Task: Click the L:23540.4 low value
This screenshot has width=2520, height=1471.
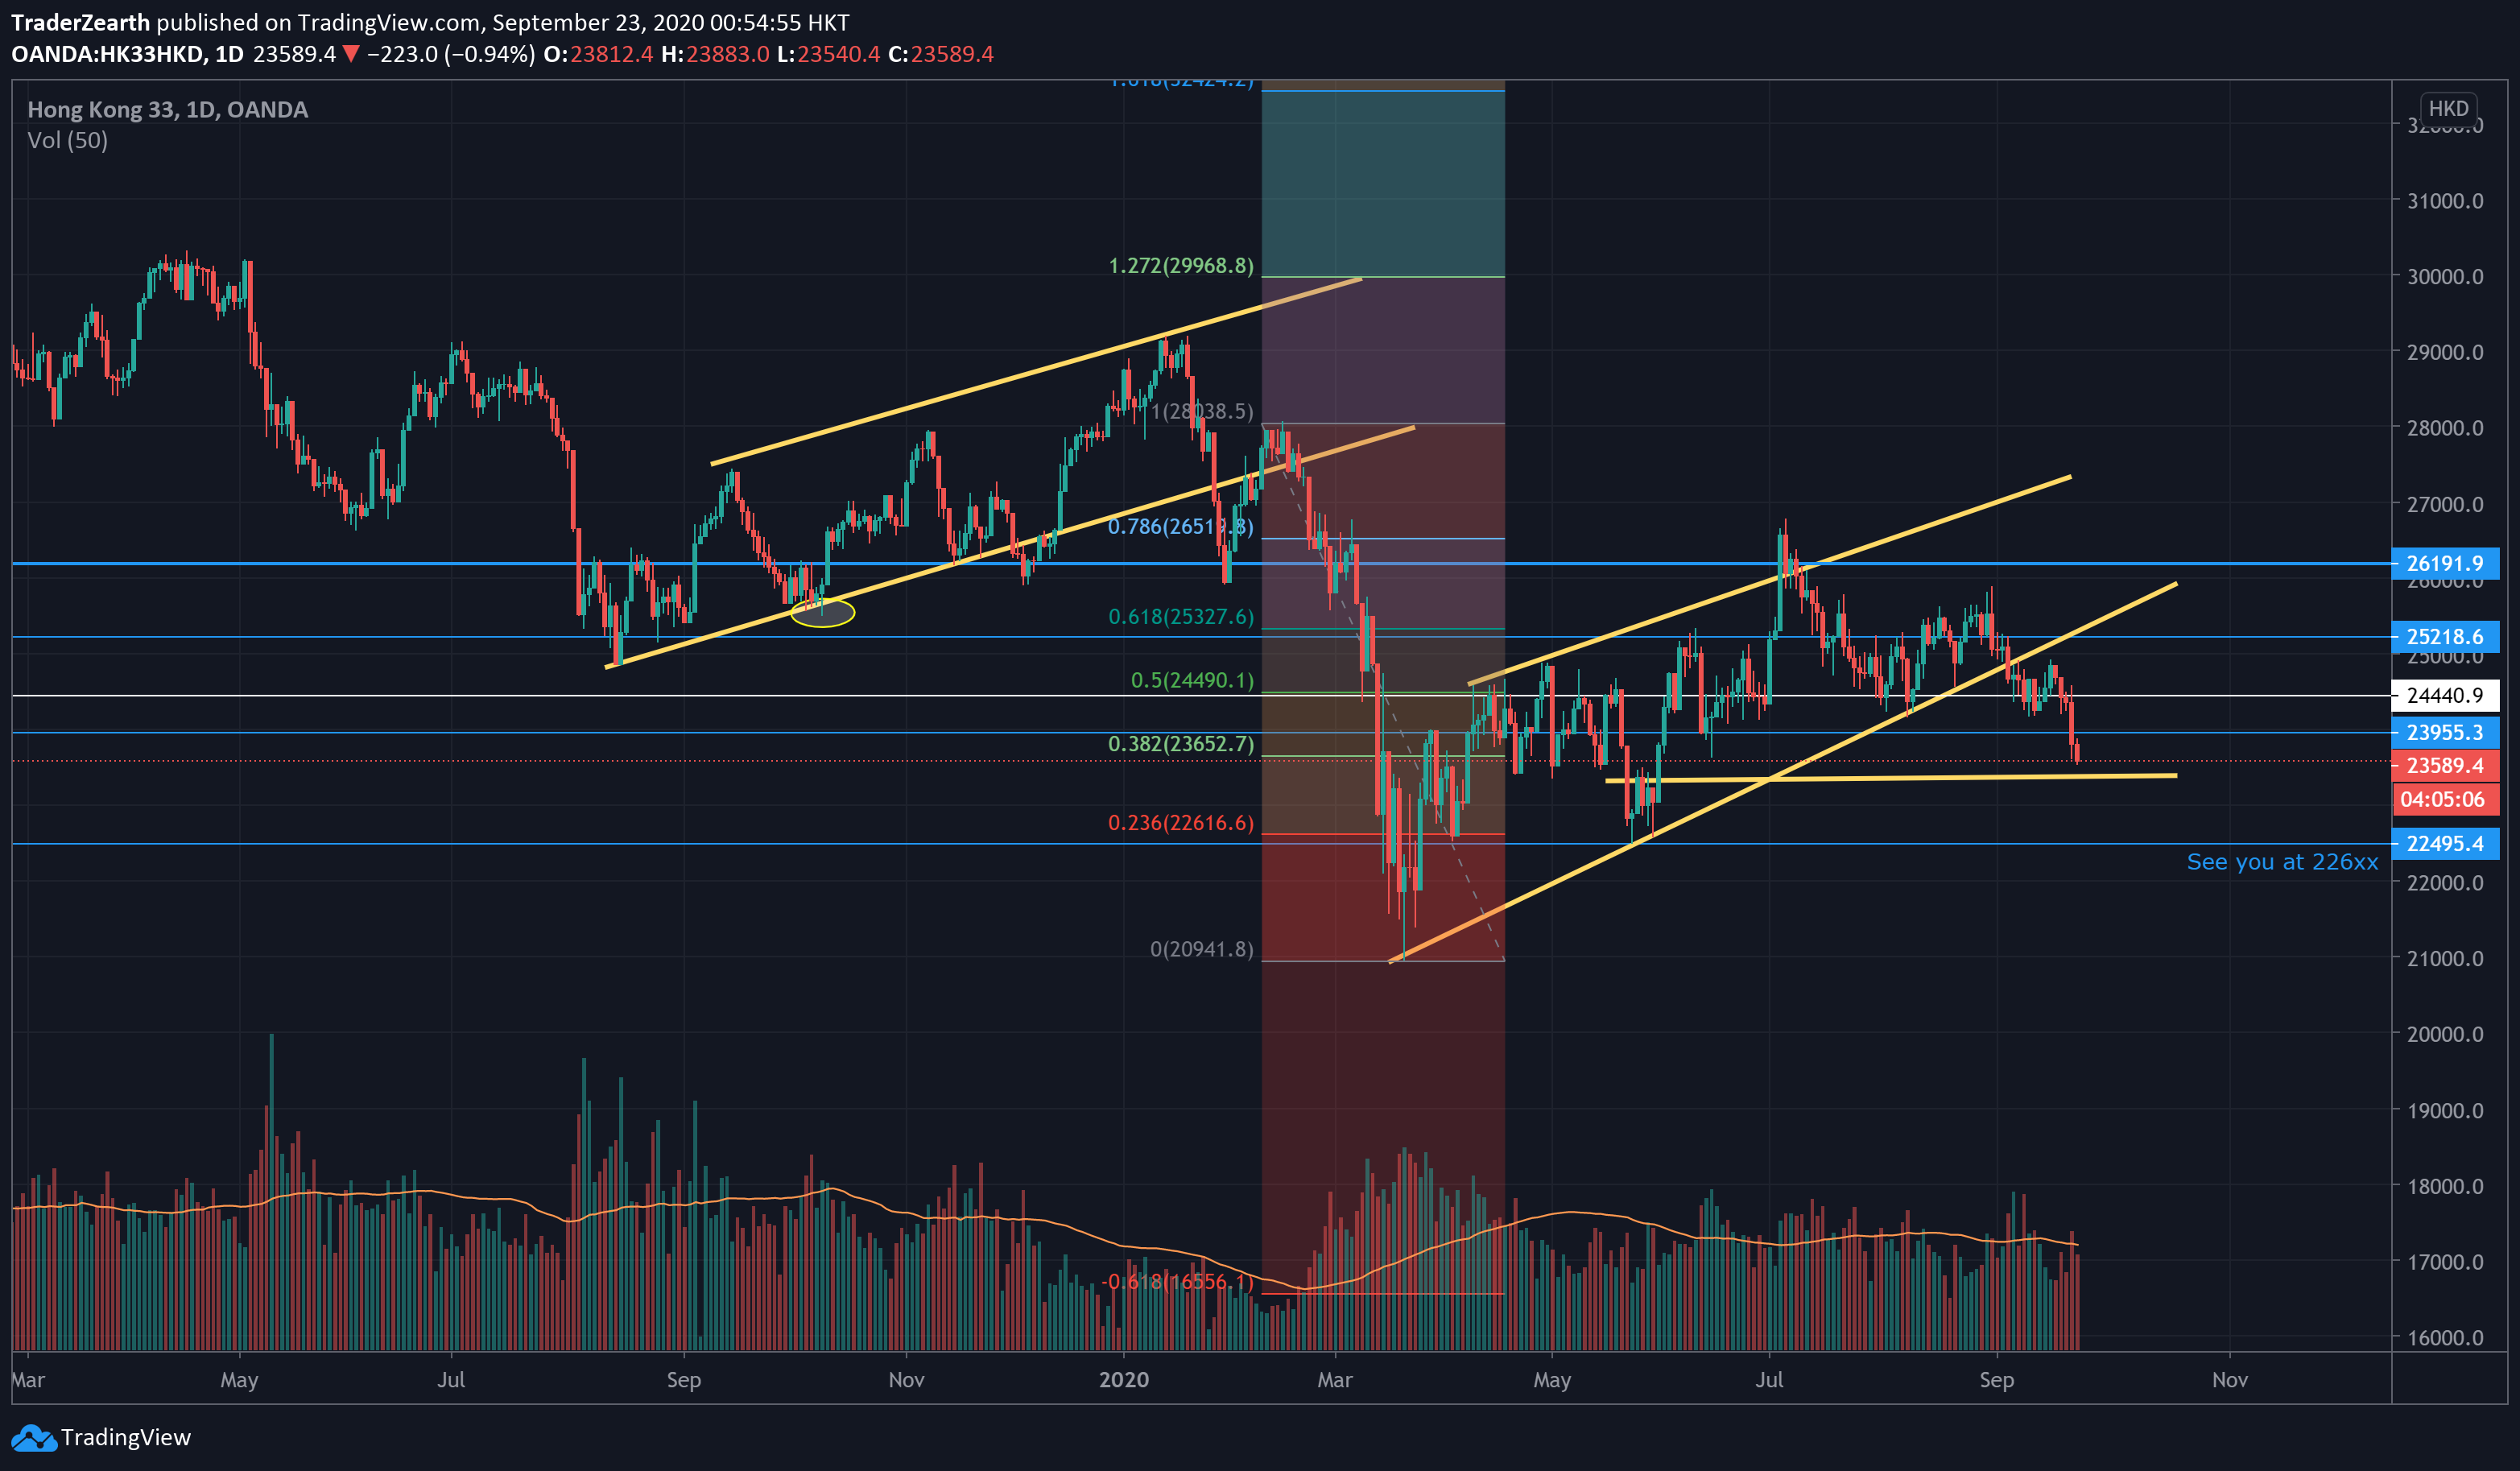Action: [x=828, y=54]
